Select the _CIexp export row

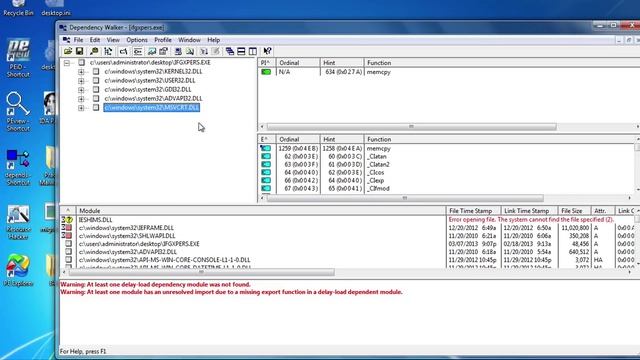tap(448, 180)
